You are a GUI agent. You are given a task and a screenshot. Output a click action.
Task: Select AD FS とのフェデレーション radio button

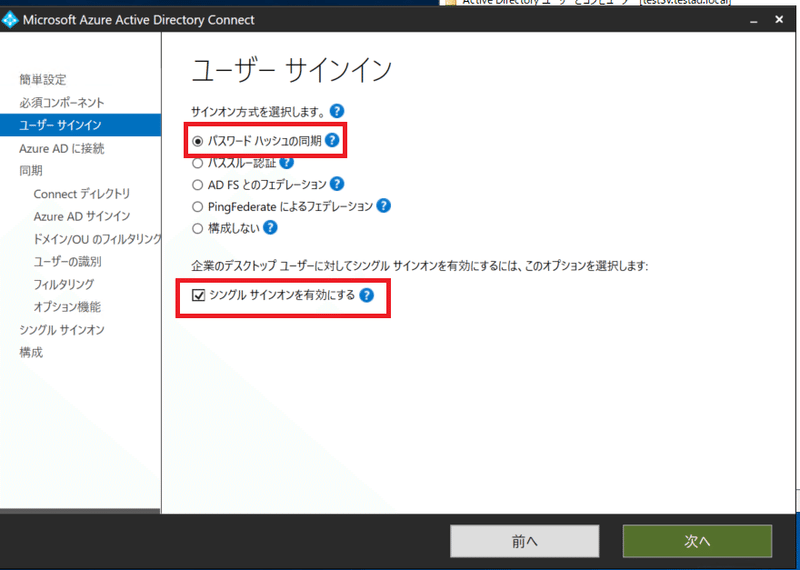[x=197, y=185]
